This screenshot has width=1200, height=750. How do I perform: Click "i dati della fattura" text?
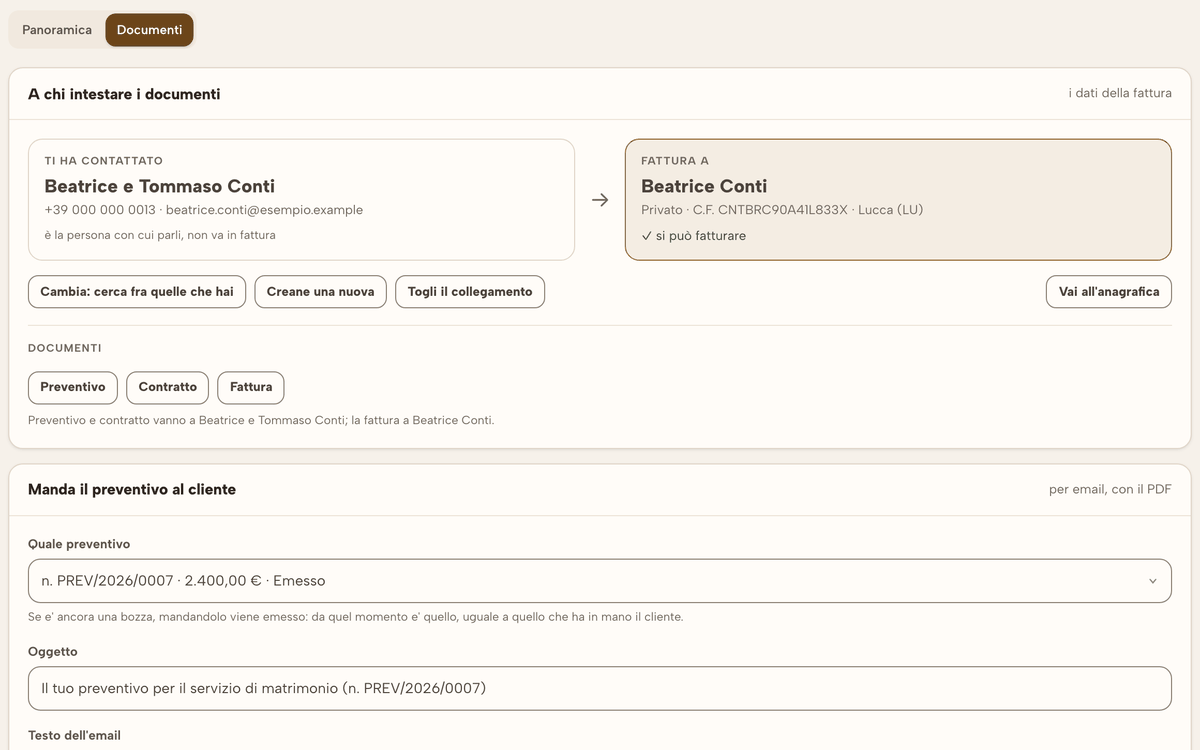coord(1120,93)
